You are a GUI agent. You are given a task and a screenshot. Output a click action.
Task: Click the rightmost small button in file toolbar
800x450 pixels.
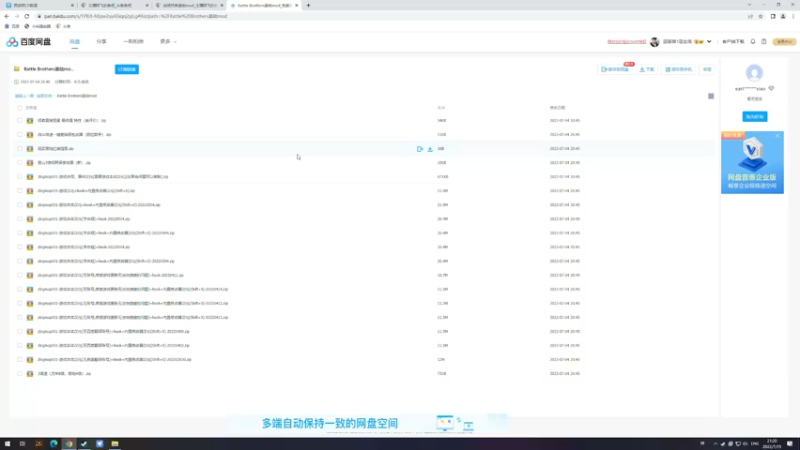[x=707, y=69]
